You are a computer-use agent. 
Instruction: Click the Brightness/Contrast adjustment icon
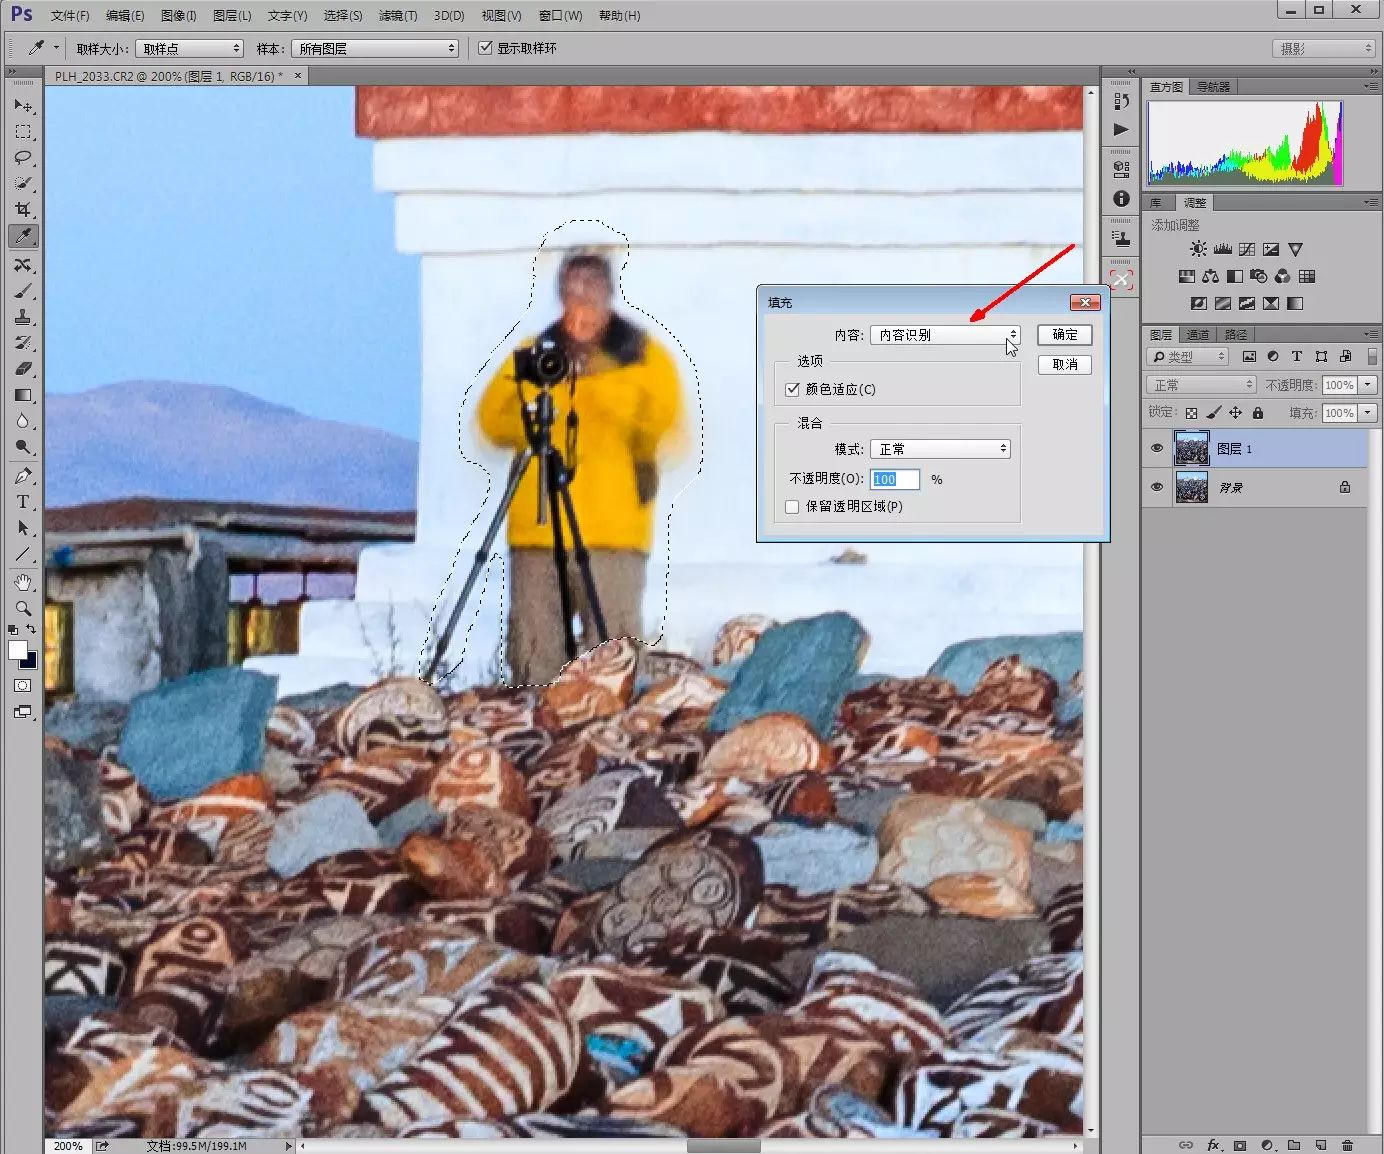pyautogui.click(x=1198, y=249)
